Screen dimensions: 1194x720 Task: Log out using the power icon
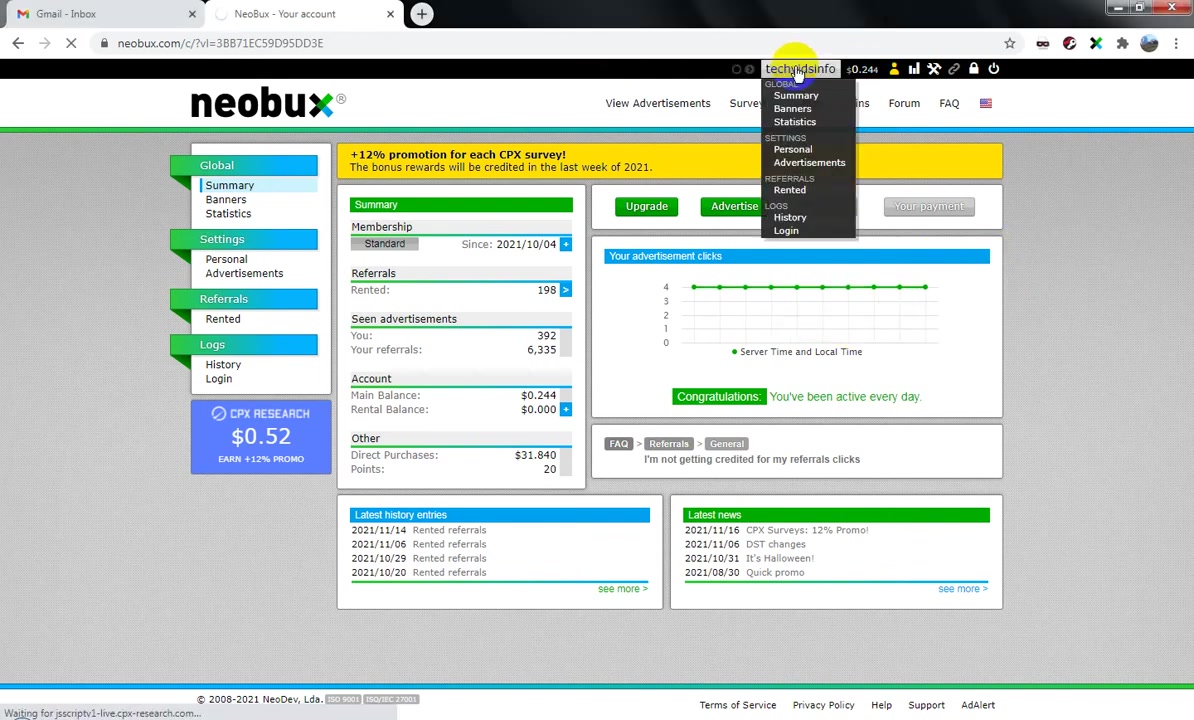coord(994,68)
